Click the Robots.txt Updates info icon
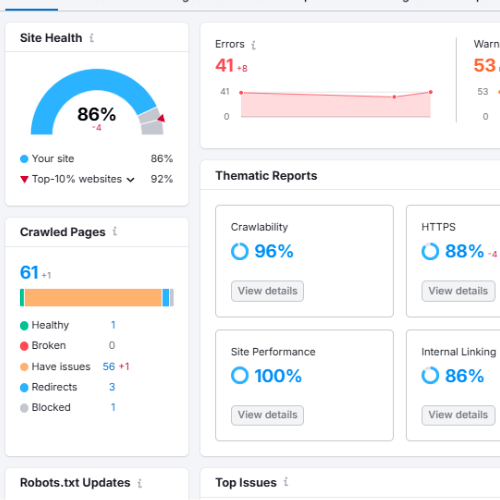 140,483
